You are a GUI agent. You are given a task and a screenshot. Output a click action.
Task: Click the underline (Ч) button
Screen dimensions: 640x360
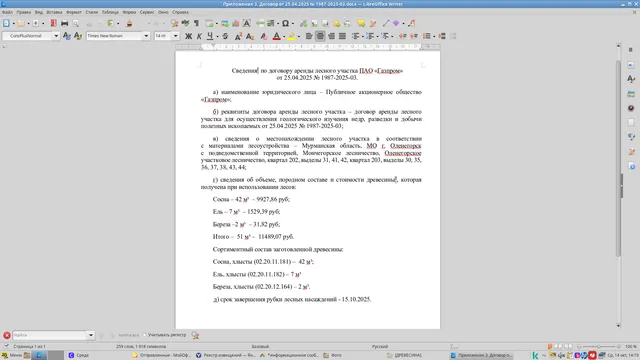(x=210, y=36)
